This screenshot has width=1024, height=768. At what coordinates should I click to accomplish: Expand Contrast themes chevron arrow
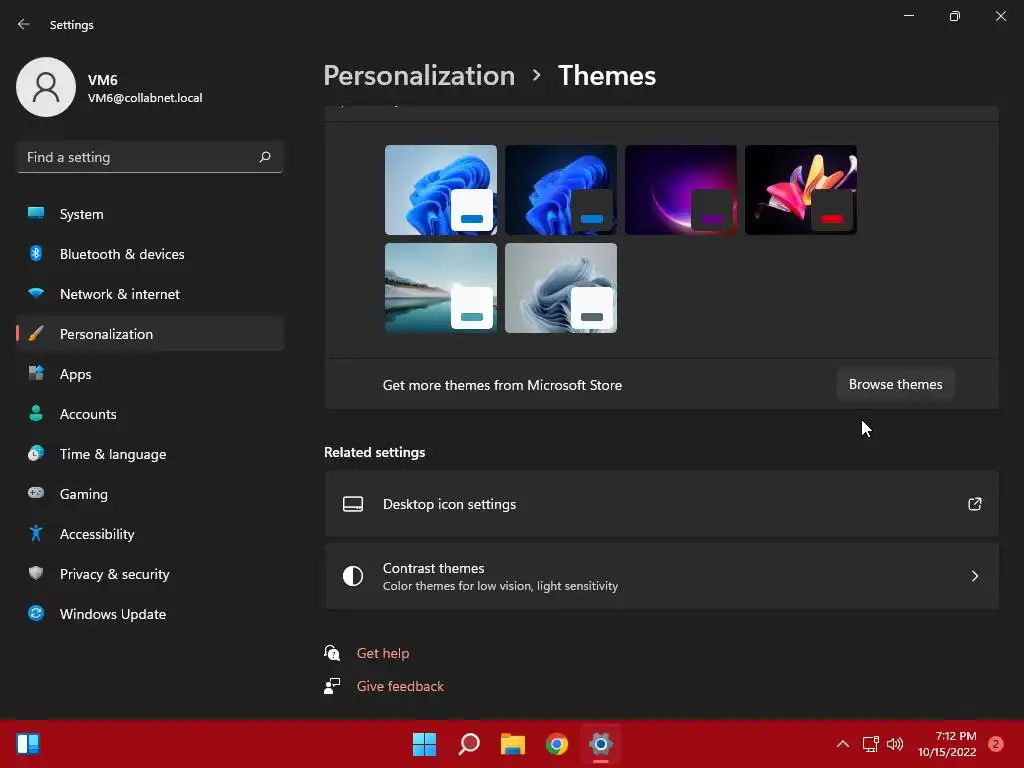[974, 576]
